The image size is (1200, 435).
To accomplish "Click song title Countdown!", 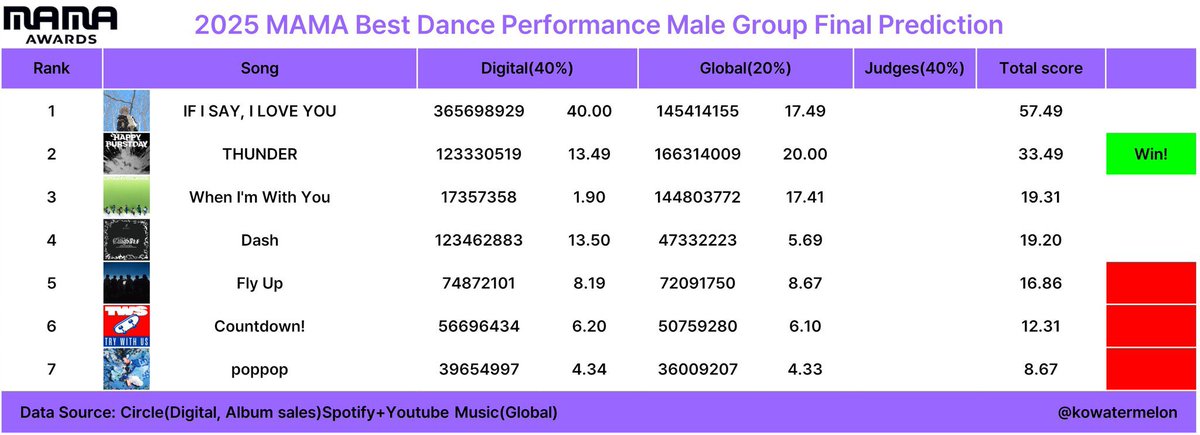I will point(260,326).
